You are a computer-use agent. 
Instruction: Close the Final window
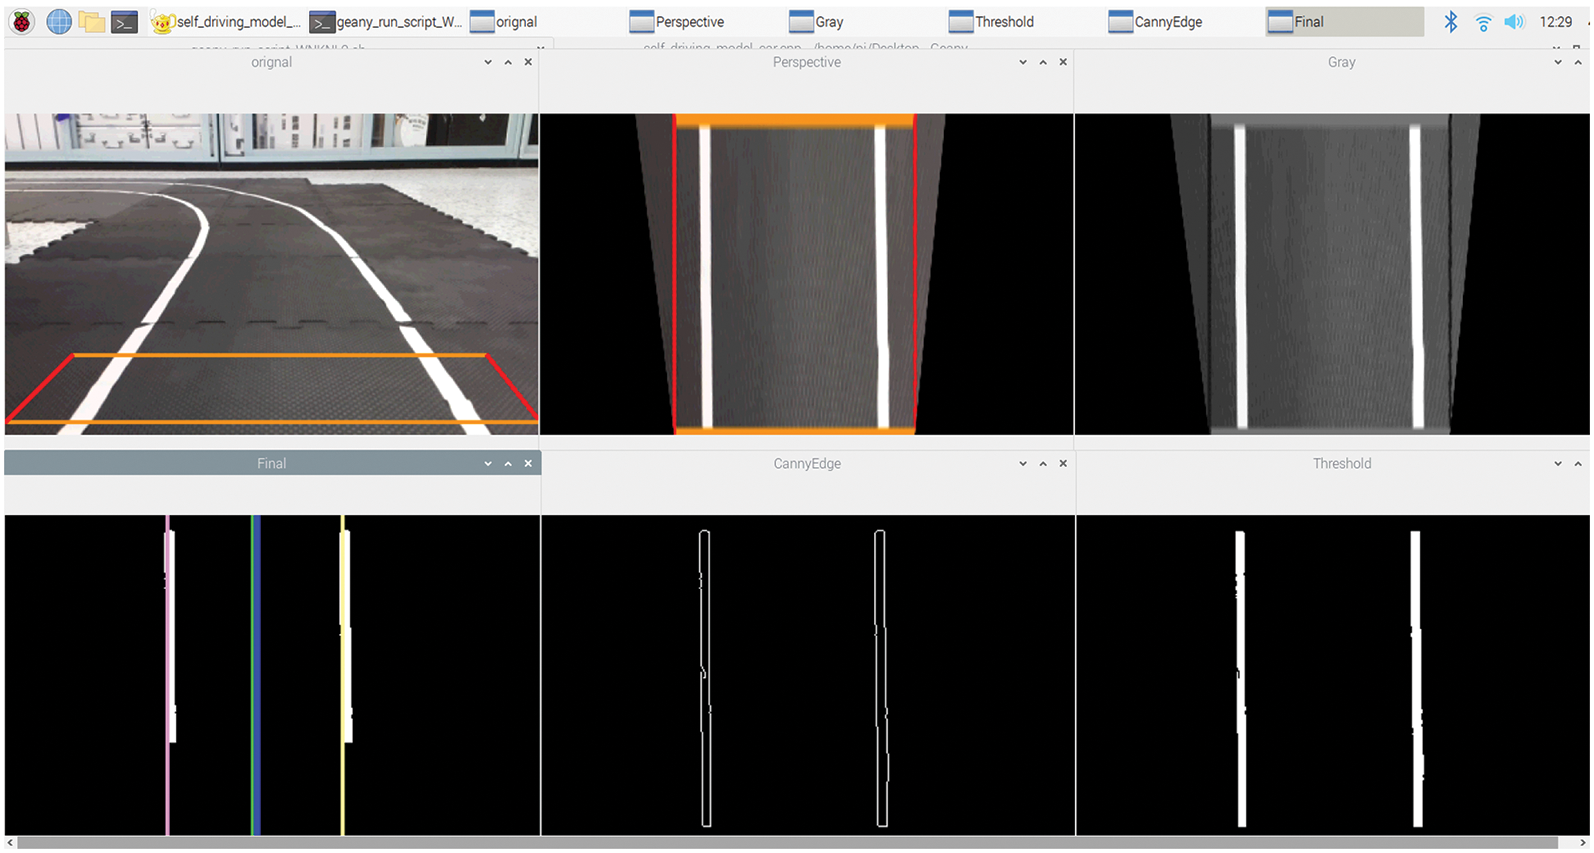tap(528, 464)
